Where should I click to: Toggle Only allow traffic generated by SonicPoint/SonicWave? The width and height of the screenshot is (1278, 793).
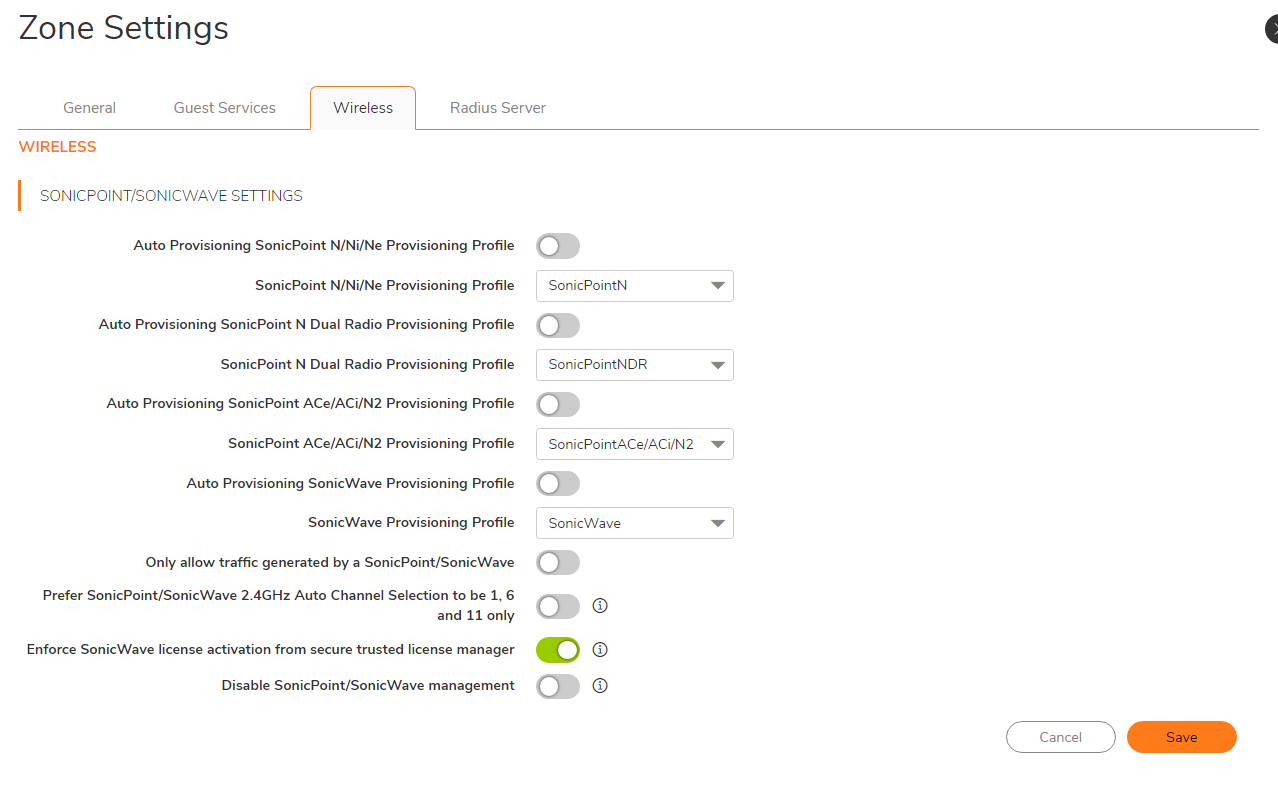(x=558, y=563)
